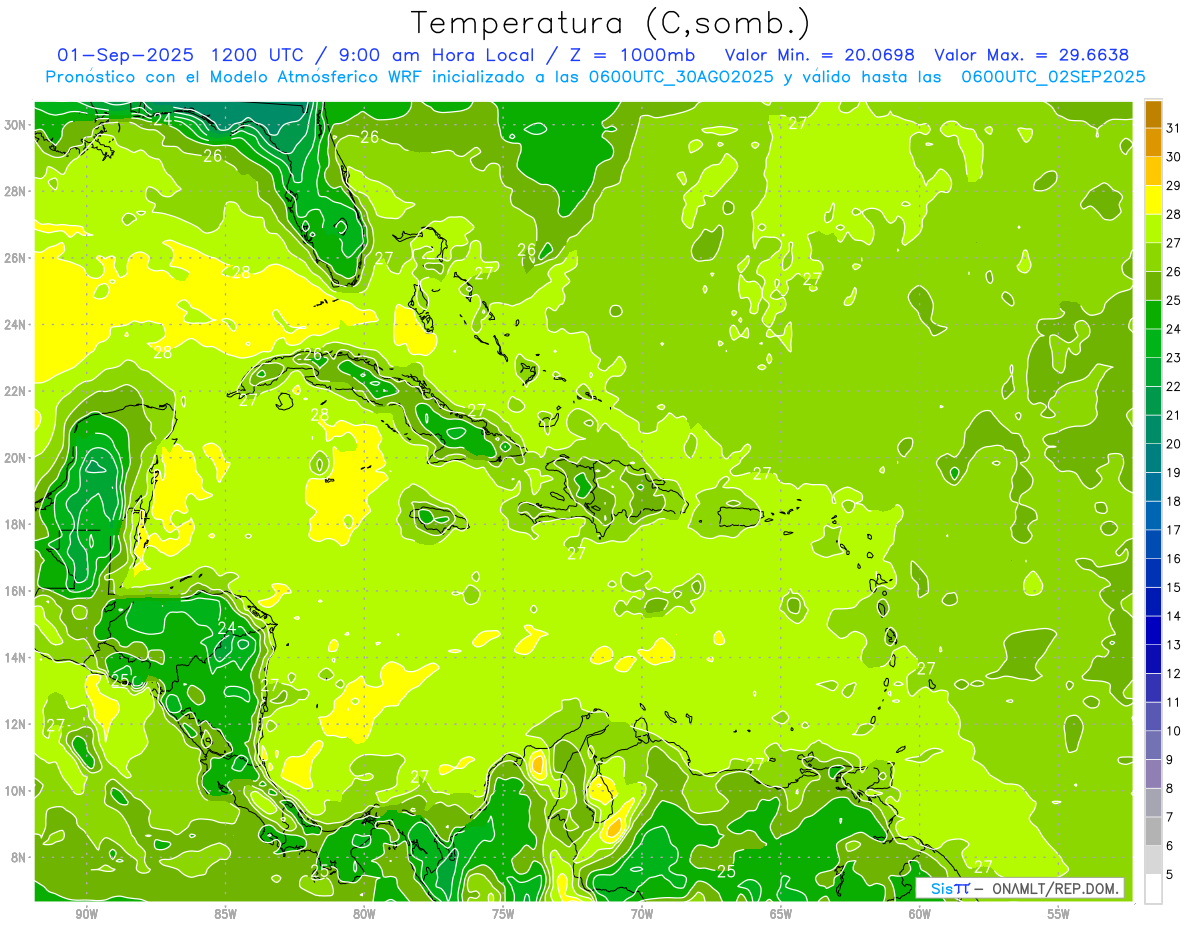The height and width of the screenshot is (927, 1200).
Task: Click the color bar label 31
Action: pos(1174,127)
